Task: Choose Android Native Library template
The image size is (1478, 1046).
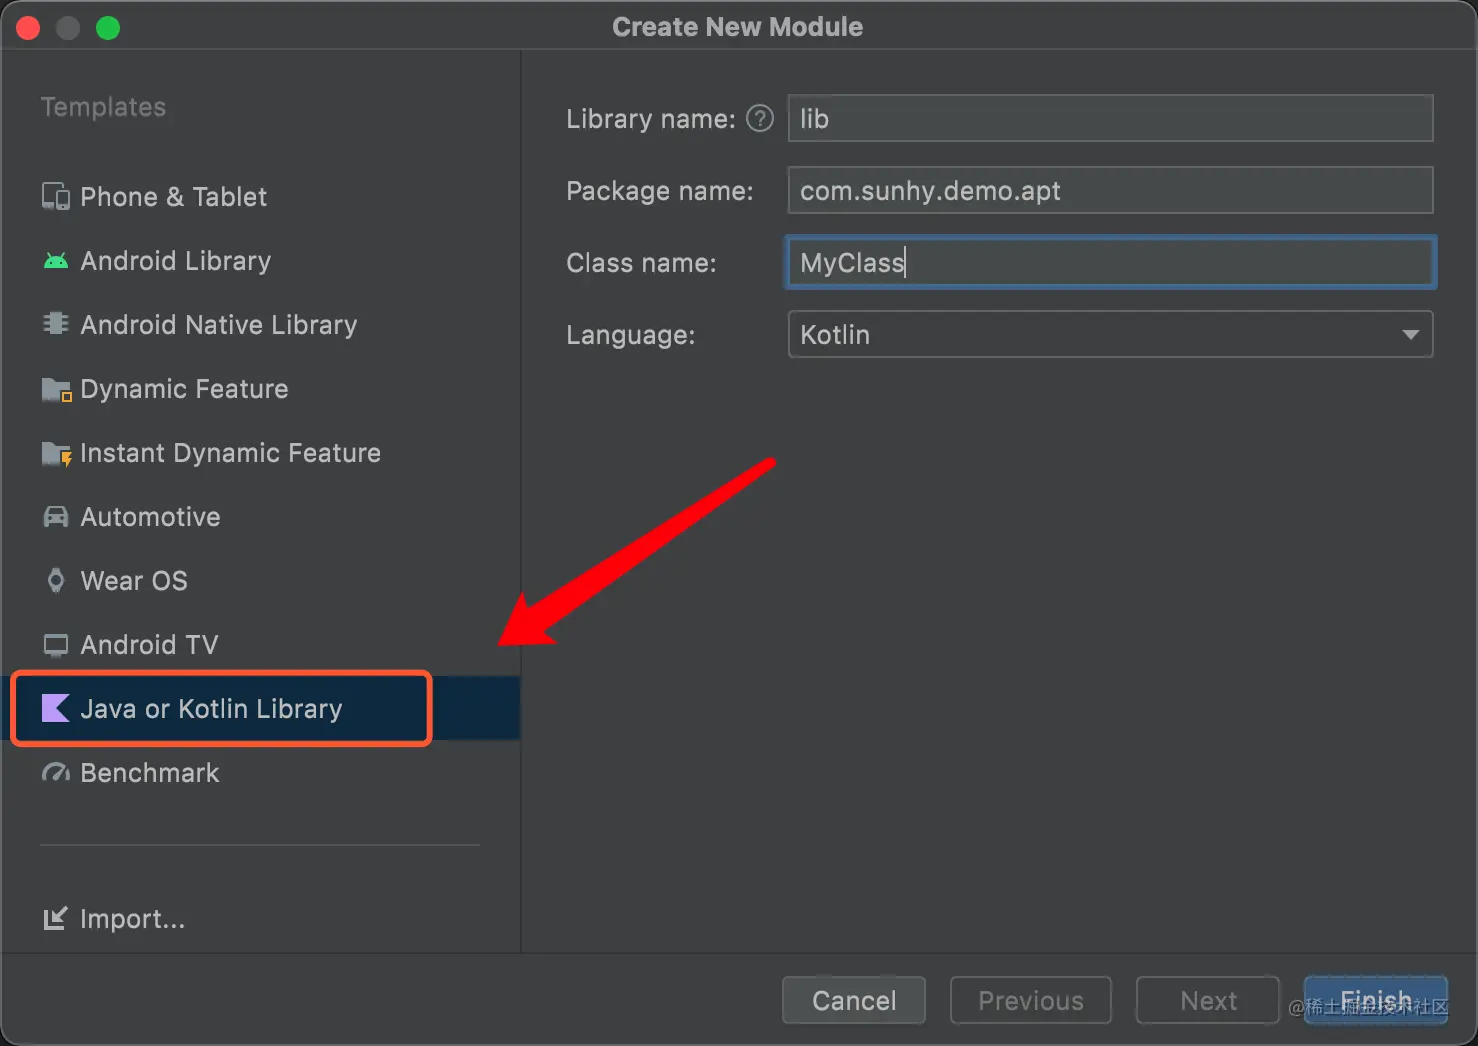Action: [219, 325]
